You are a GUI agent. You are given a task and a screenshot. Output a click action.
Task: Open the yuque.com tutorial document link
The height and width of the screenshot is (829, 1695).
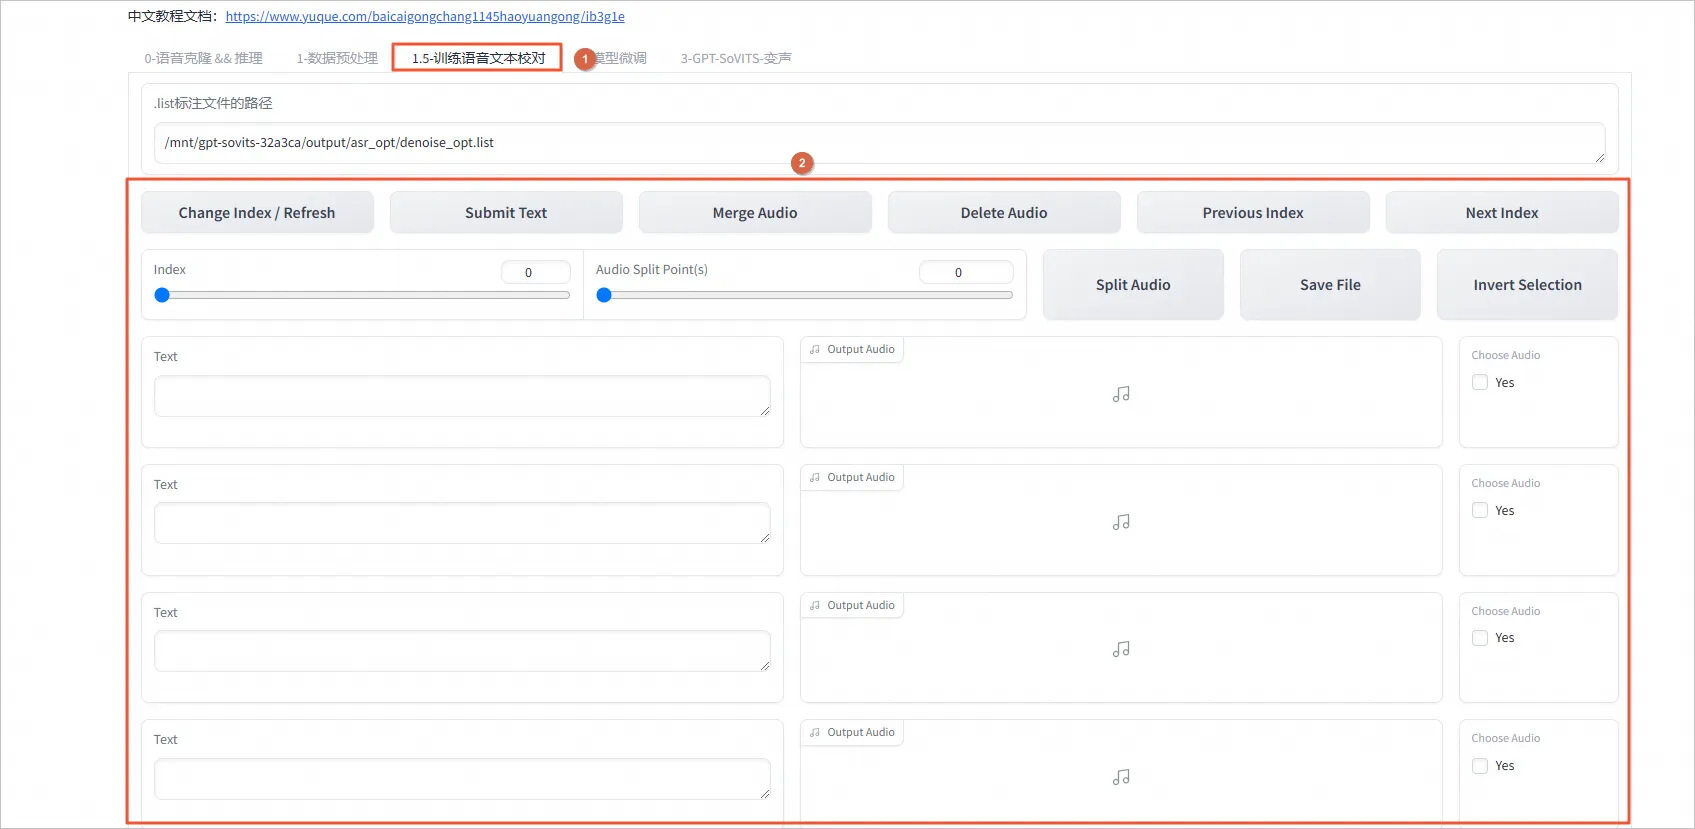pyautogui.click(x=425, y=16)
